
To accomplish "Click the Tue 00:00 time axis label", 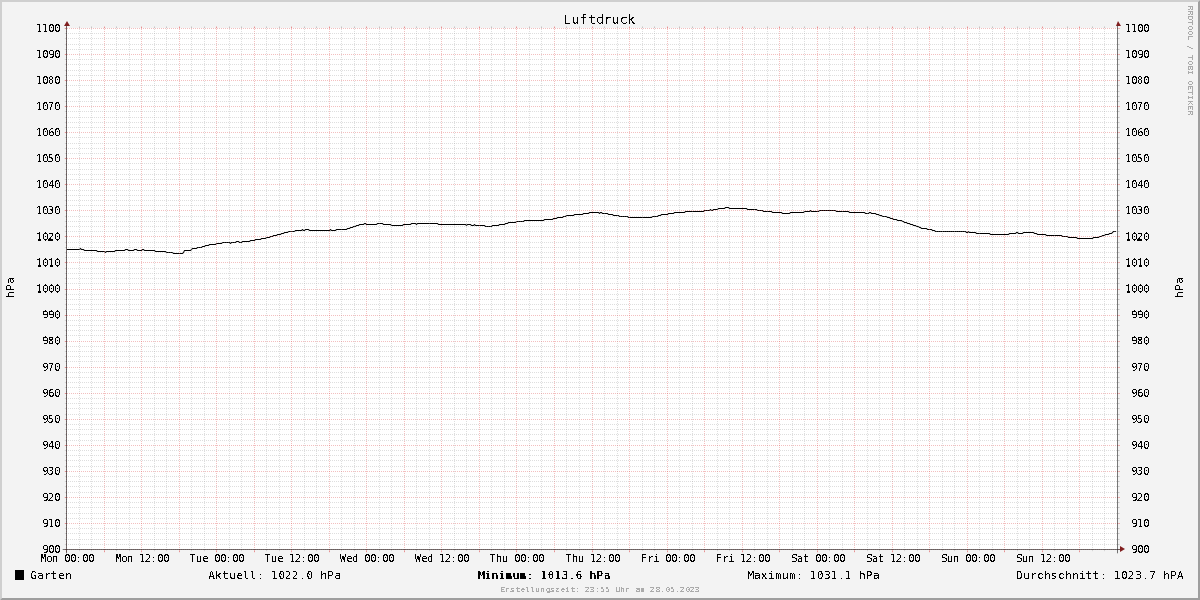I will [217, 558].
